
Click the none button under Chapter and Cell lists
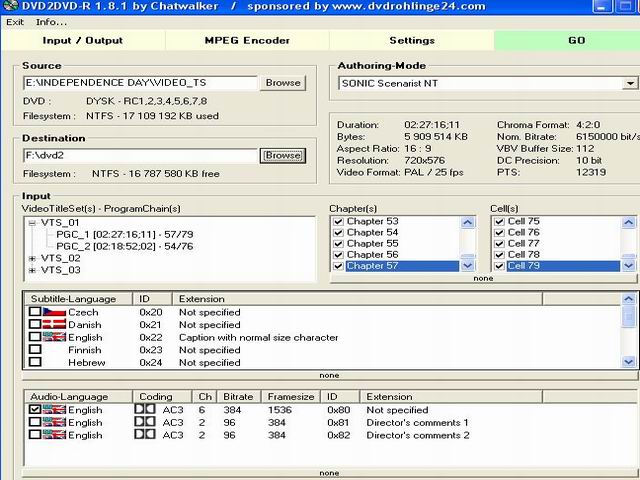483,278
